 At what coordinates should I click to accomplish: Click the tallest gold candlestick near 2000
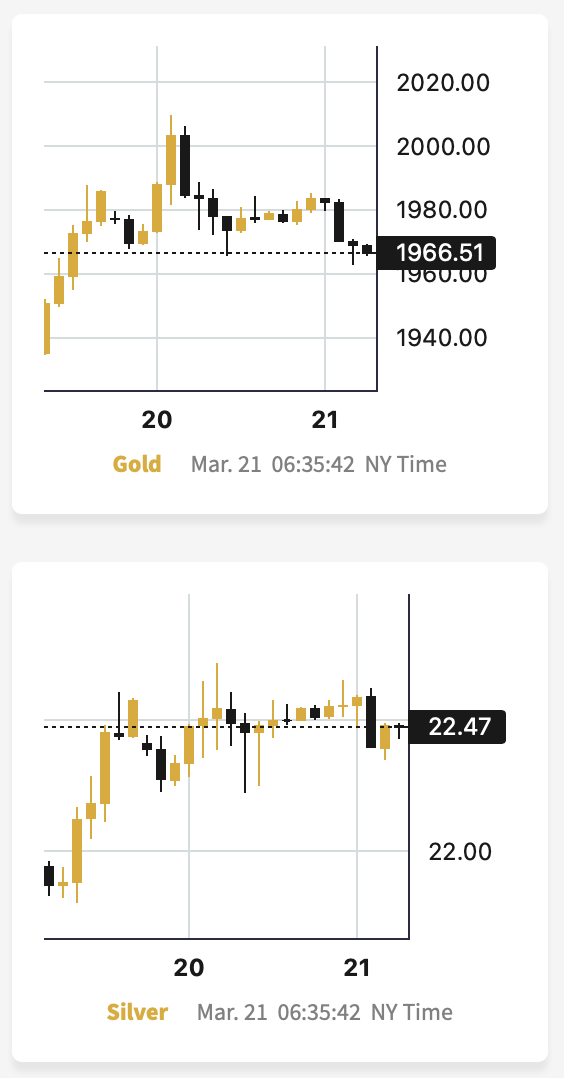coord(171,160)
